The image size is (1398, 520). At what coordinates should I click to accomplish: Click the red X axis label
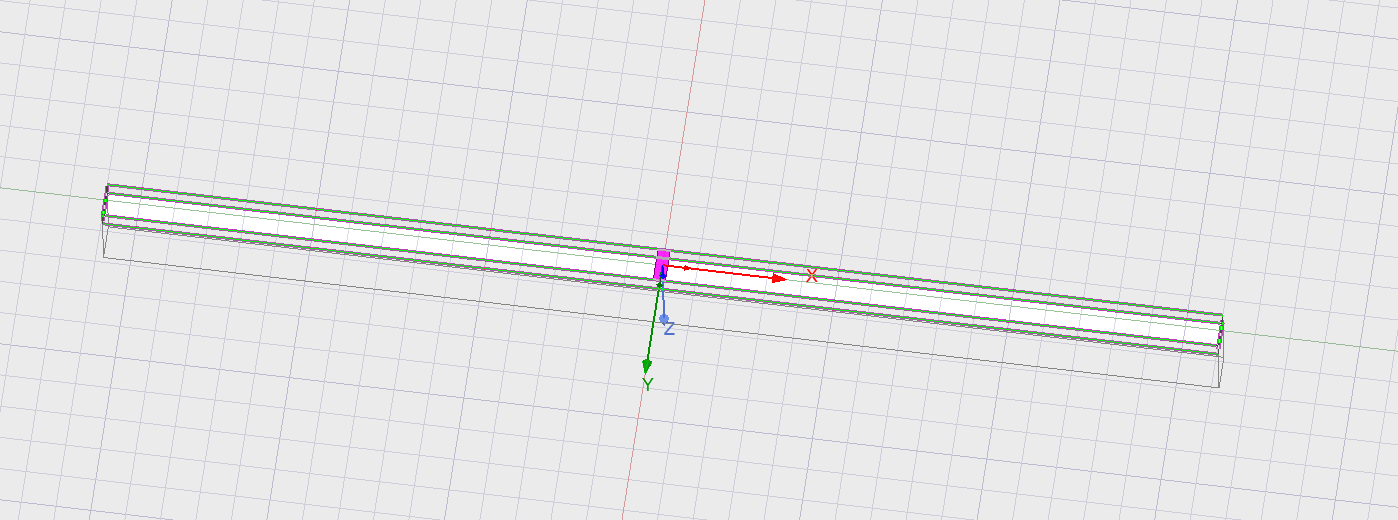812,275
